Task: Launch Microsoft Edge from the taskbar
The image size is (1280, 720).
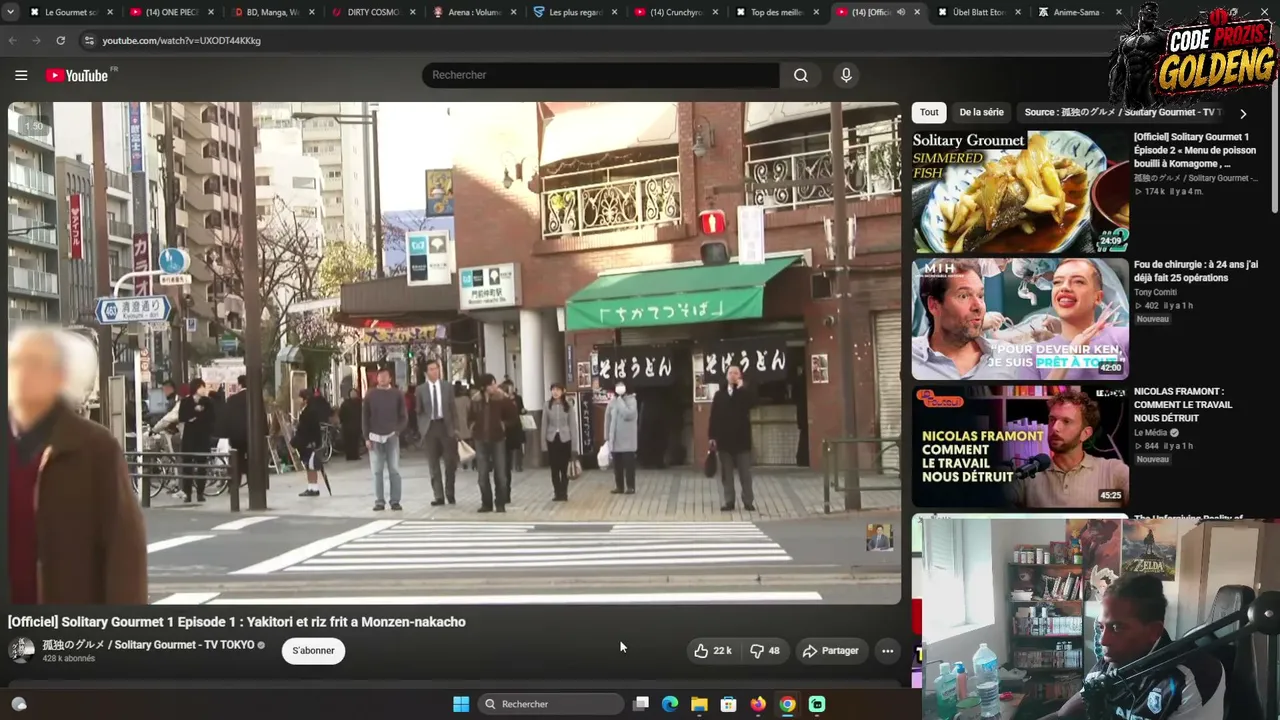Action: tap(671, 704)
